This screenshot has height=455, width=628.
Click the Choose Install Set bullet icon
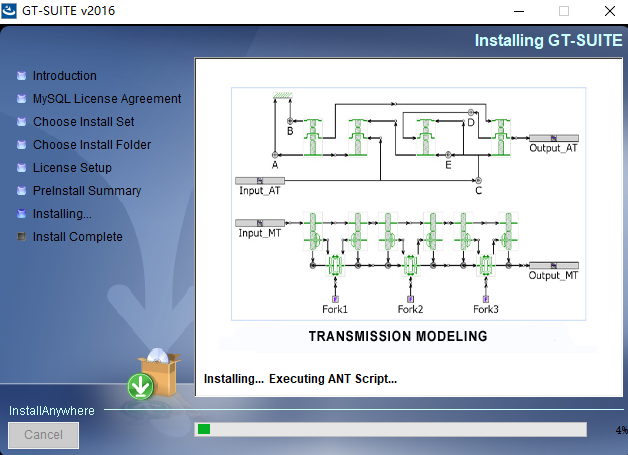21,122
